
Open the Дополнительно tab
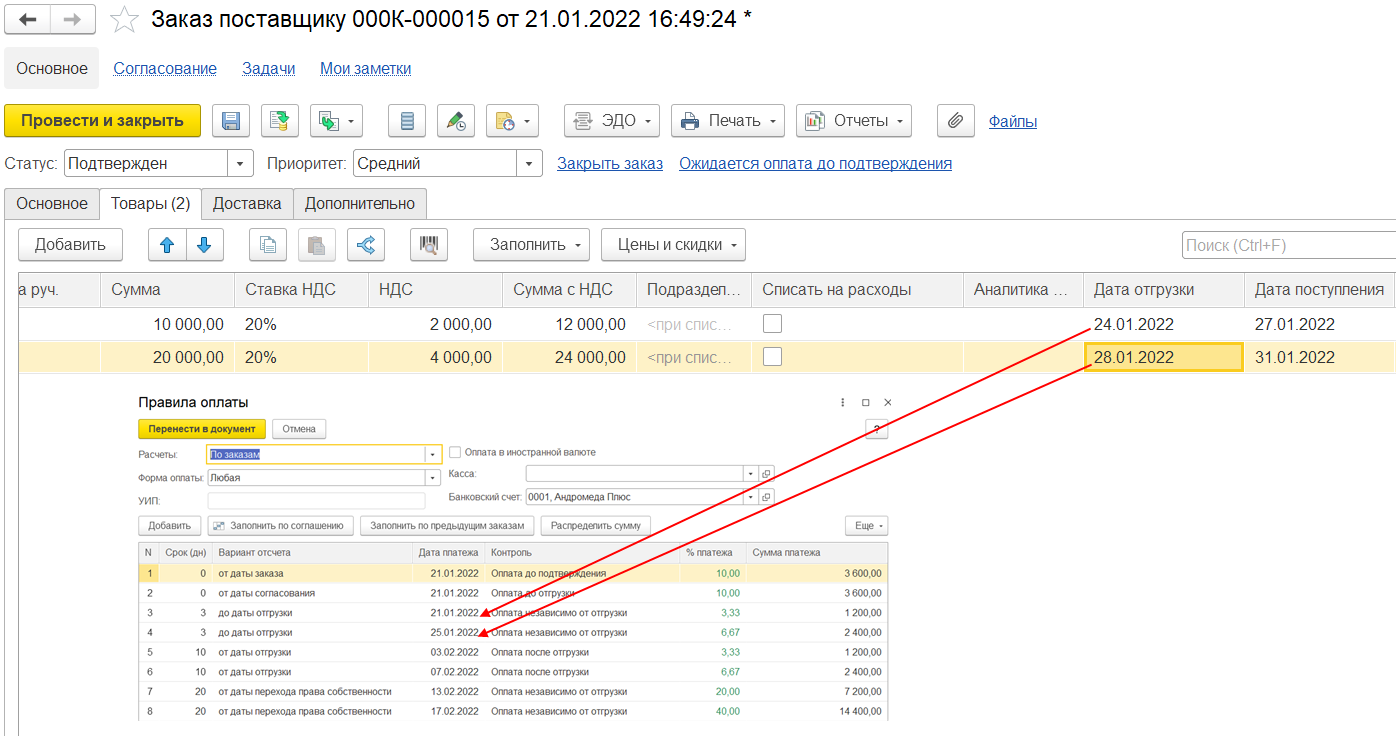pos(360,204)
